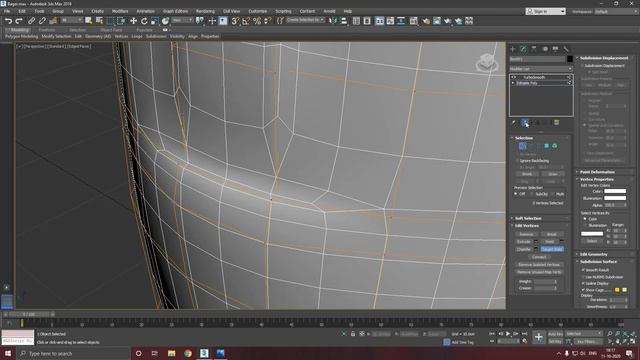Viewport: 640px width, 360px height.
Task: Activate the Select and Scale tool
Action: point(155,21)
